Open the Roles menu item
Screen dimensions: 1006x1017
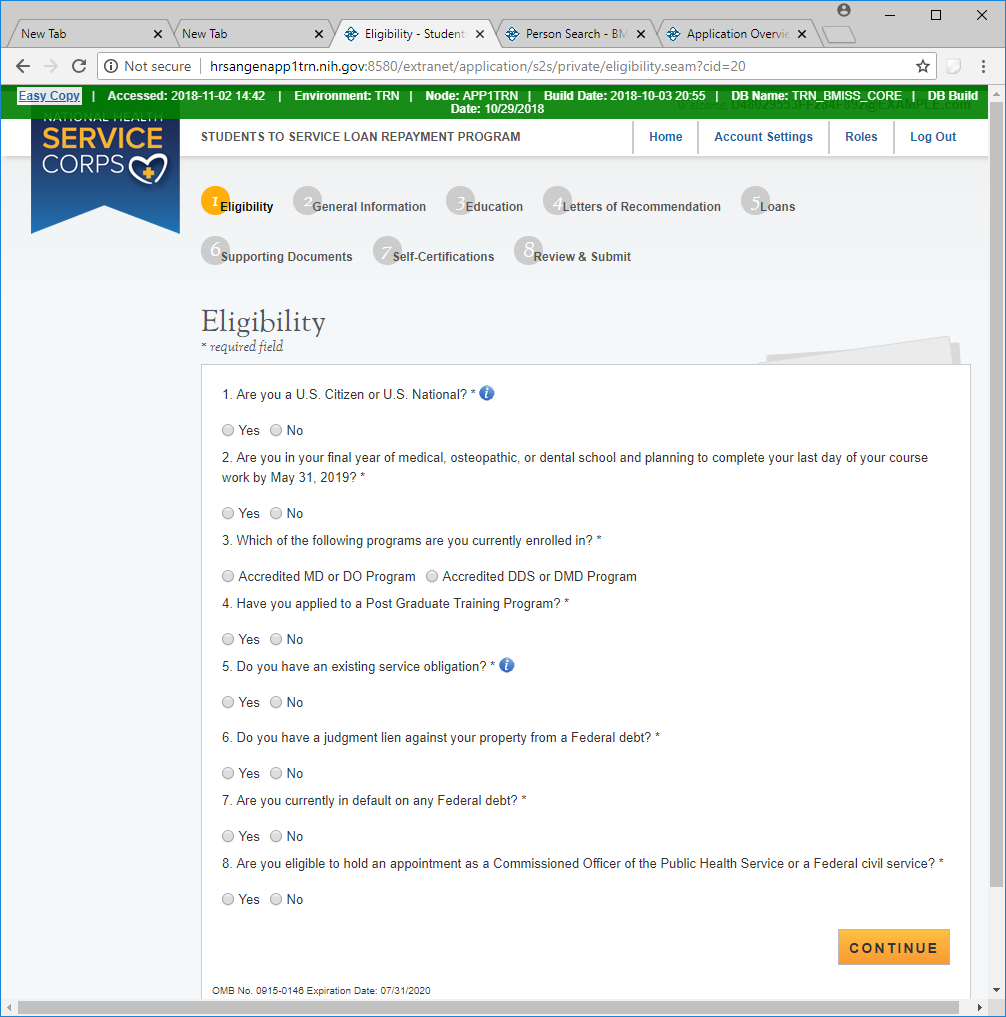coord(861,137)
